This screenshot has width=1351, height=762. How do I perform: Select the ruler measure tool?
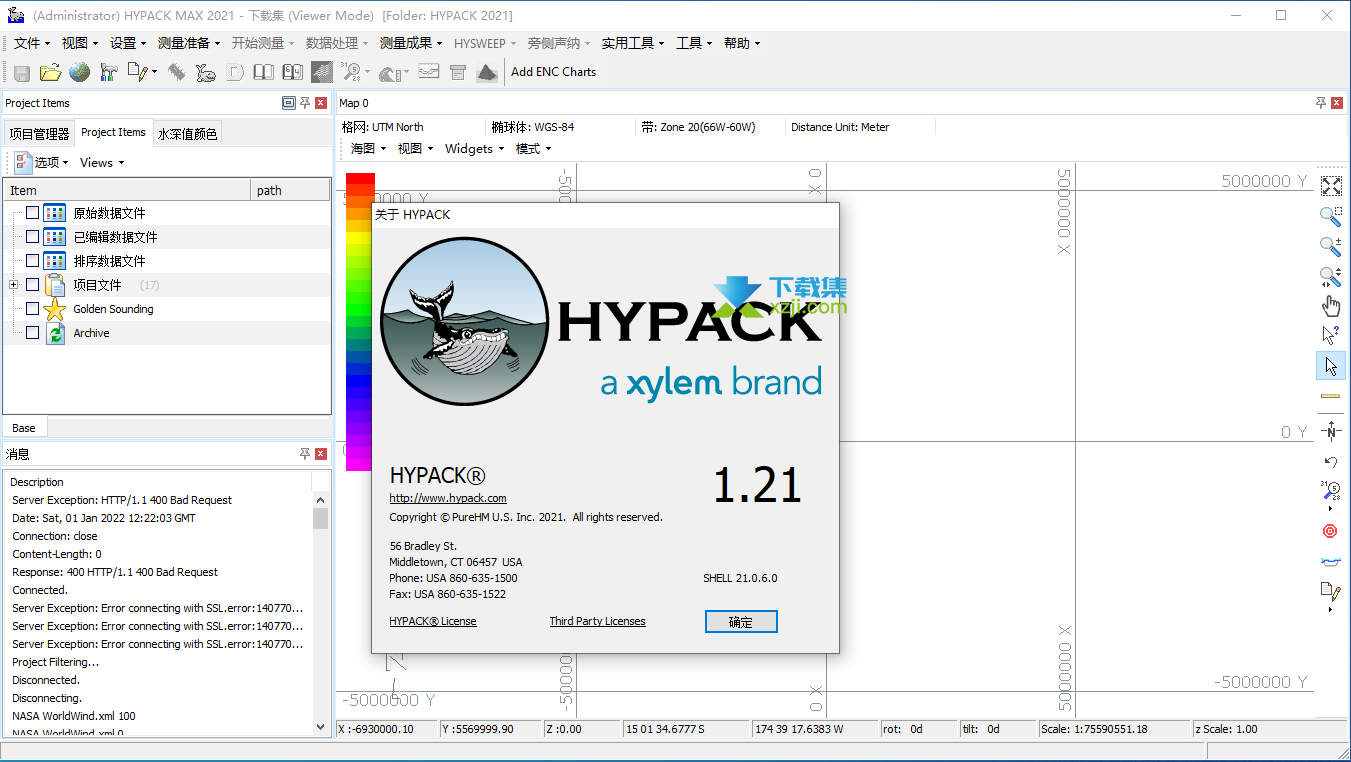1330,396
